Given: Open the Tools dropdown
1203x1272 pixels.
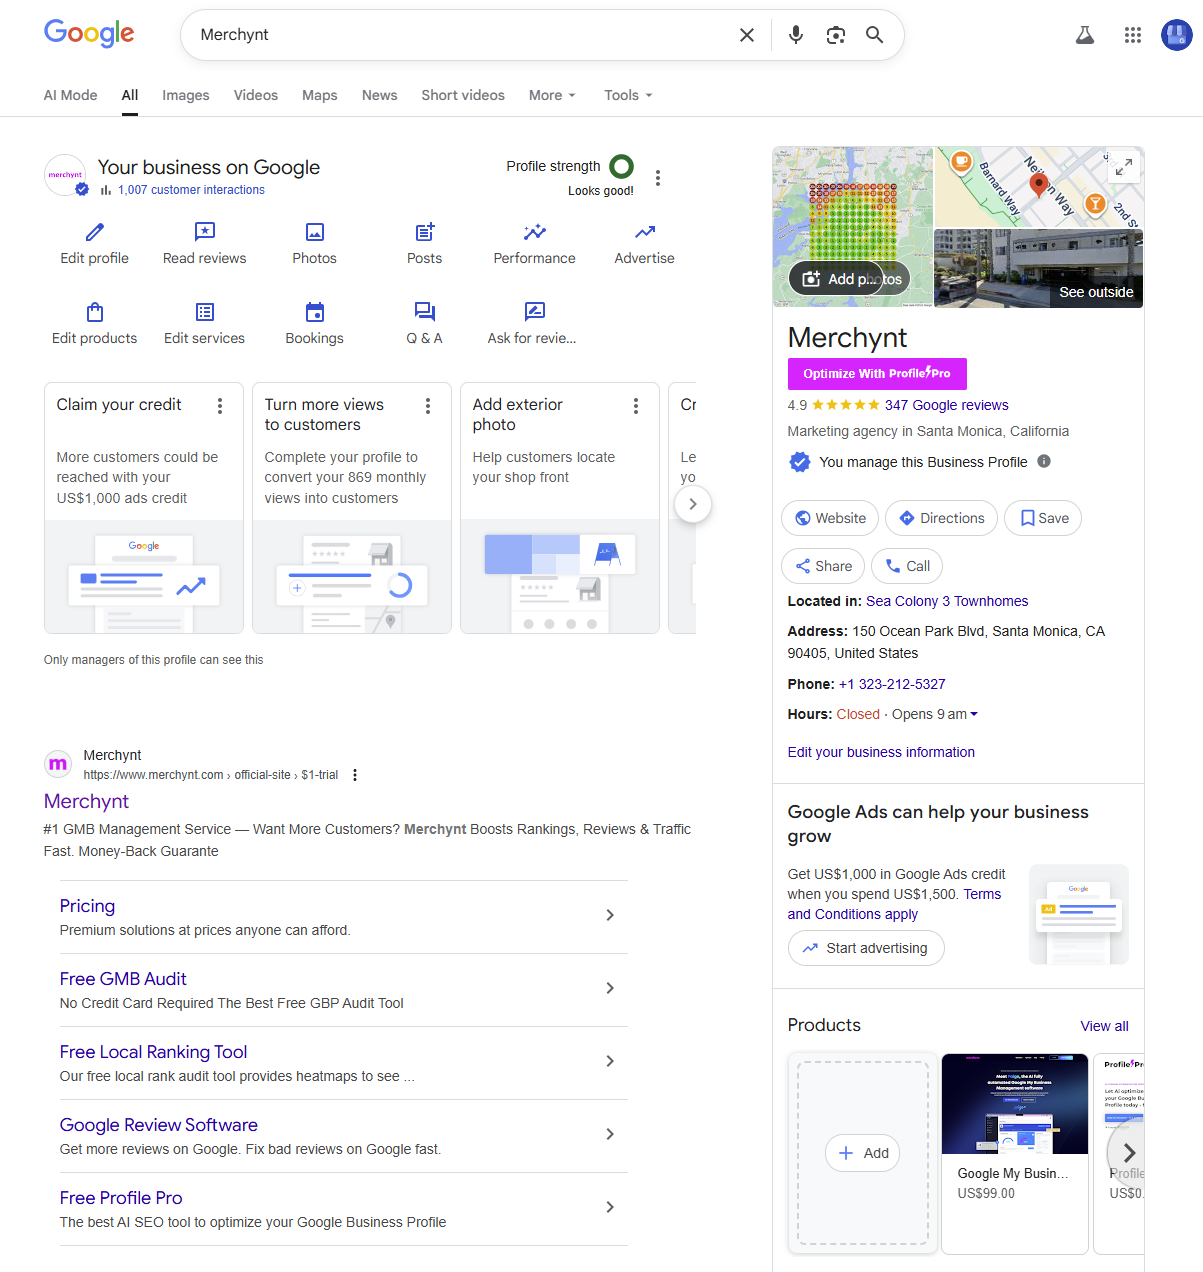Looking at the screenshot, I should pos(628,95).
